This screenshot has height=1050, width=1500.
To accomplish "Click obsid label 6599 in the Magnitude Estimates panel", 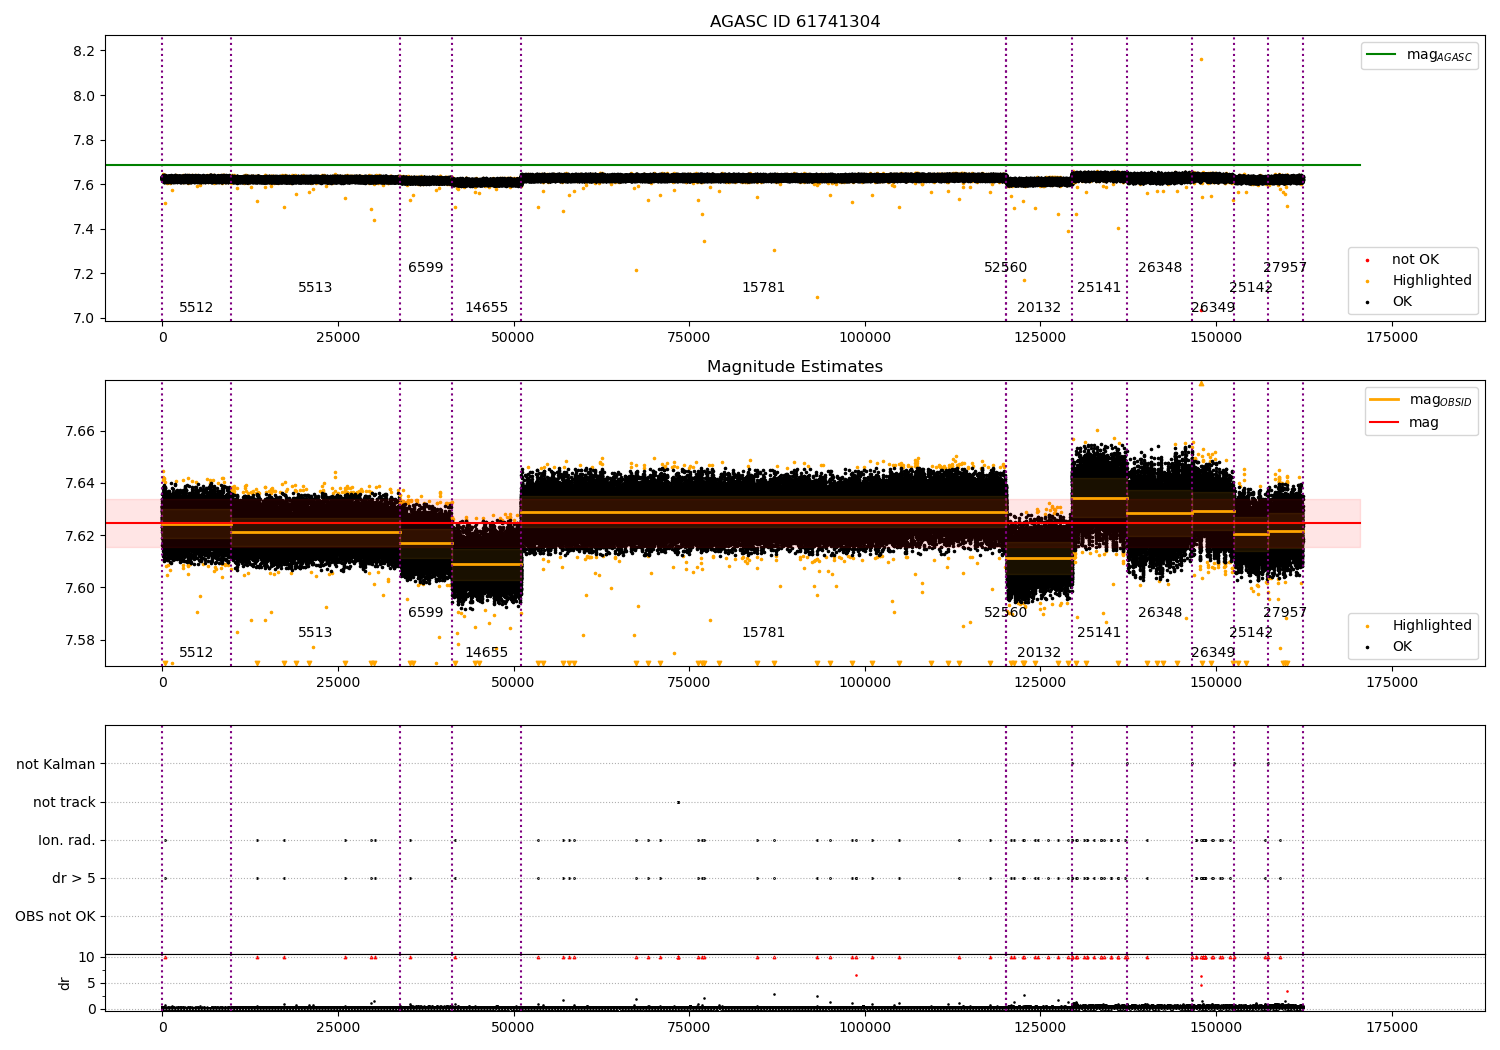I will point(425,613).
